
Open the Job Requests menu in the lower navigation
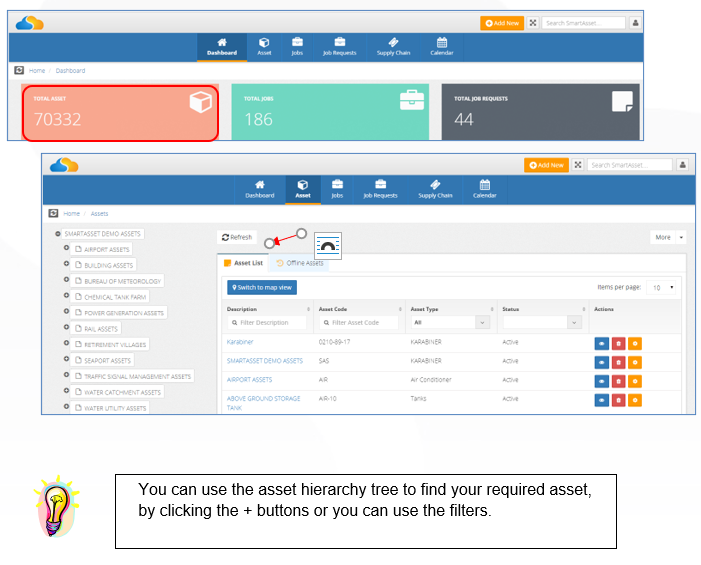point(380,190)
